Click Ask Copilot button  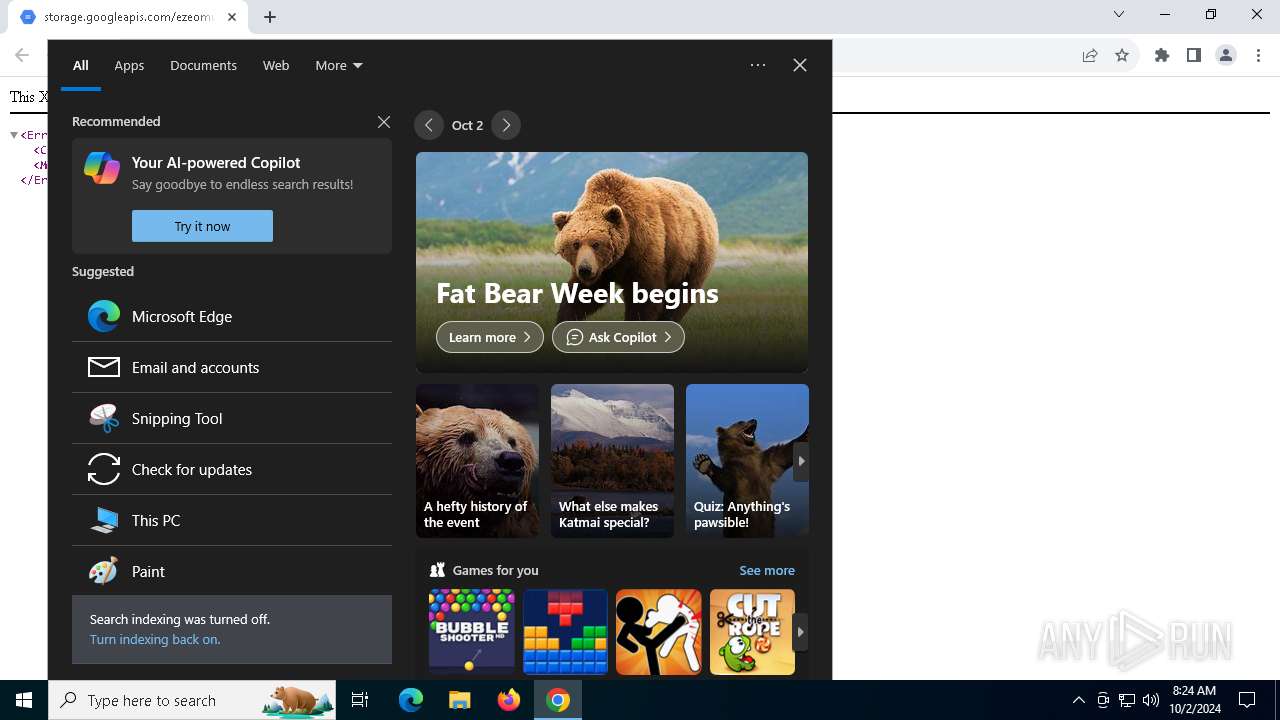pyautogui.click(x=618, y=337)
